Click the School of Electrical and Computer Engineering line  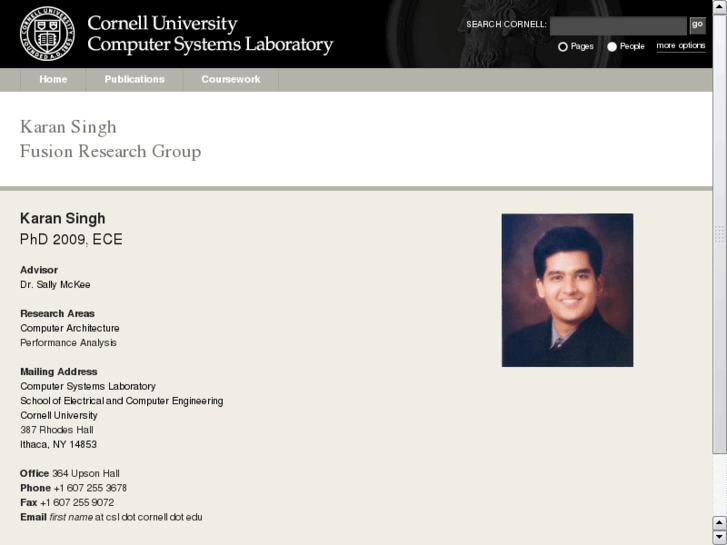click(x=121, y=401)
